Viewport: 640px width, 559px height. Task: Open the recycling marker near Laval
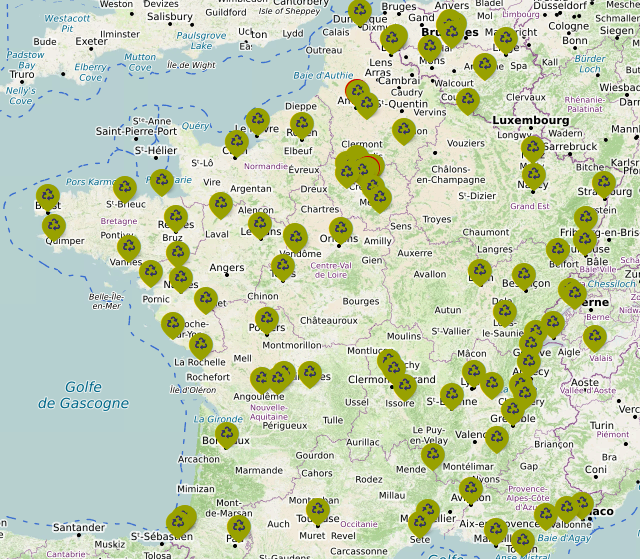[x=221, y=204]
